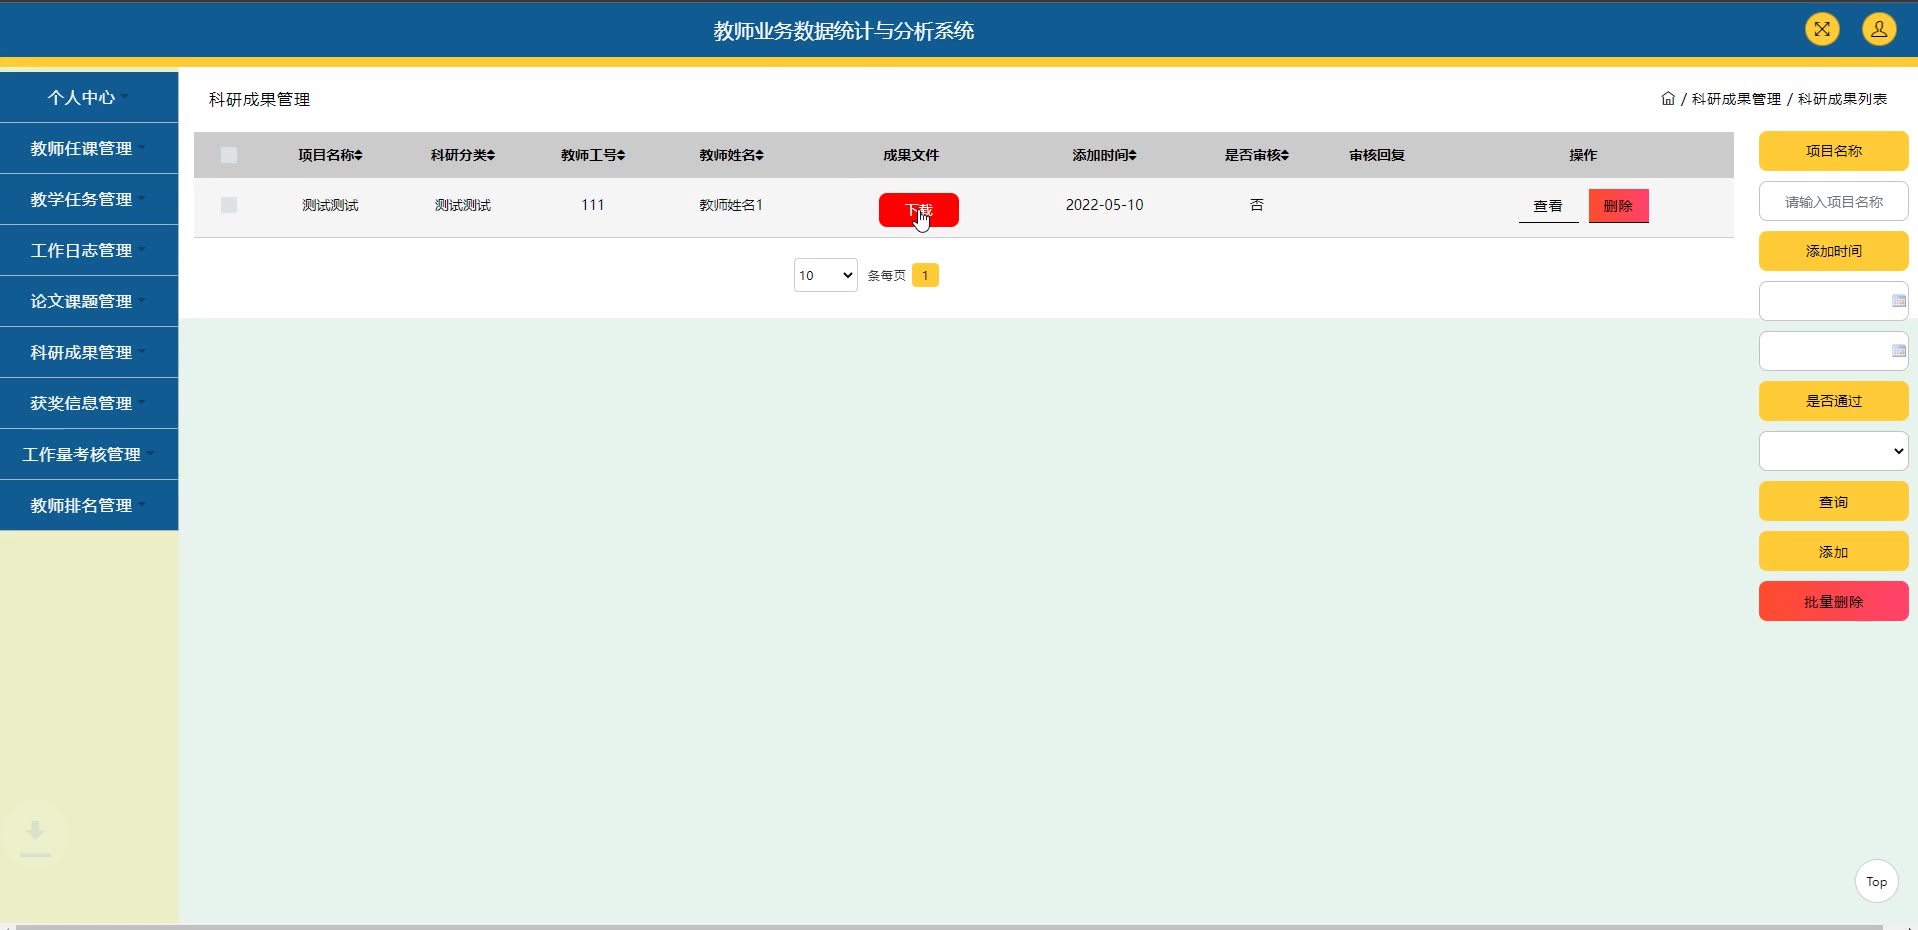Click the 2022-05-10 date cell
1918x930 pixels.
point(1104,205)
